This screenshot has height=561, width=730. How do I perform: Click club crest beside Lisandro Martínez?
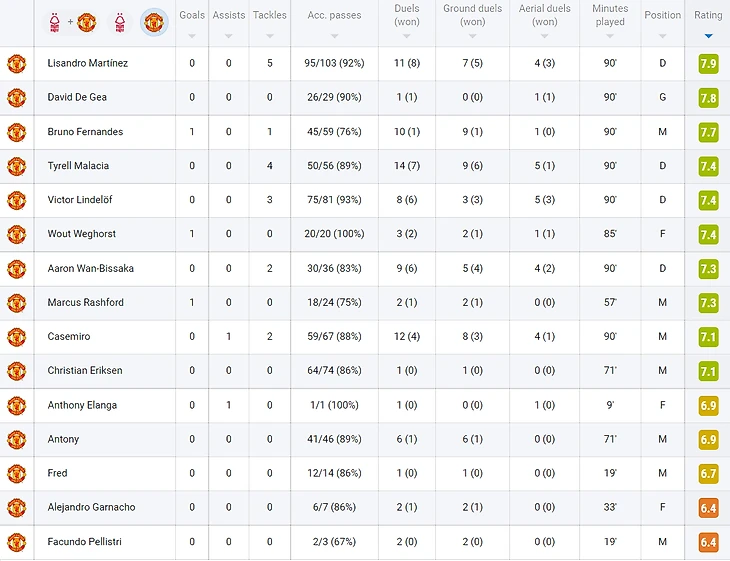(x=16, y=64)
